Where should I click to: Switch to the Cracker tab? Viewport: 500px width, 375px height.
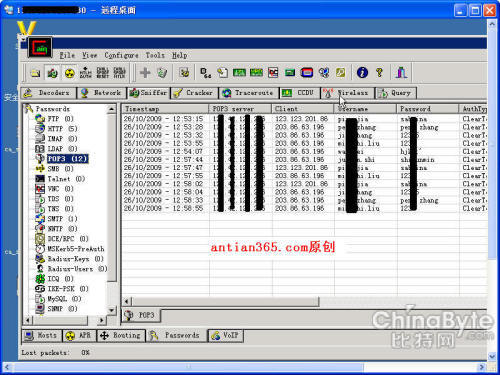194,93
